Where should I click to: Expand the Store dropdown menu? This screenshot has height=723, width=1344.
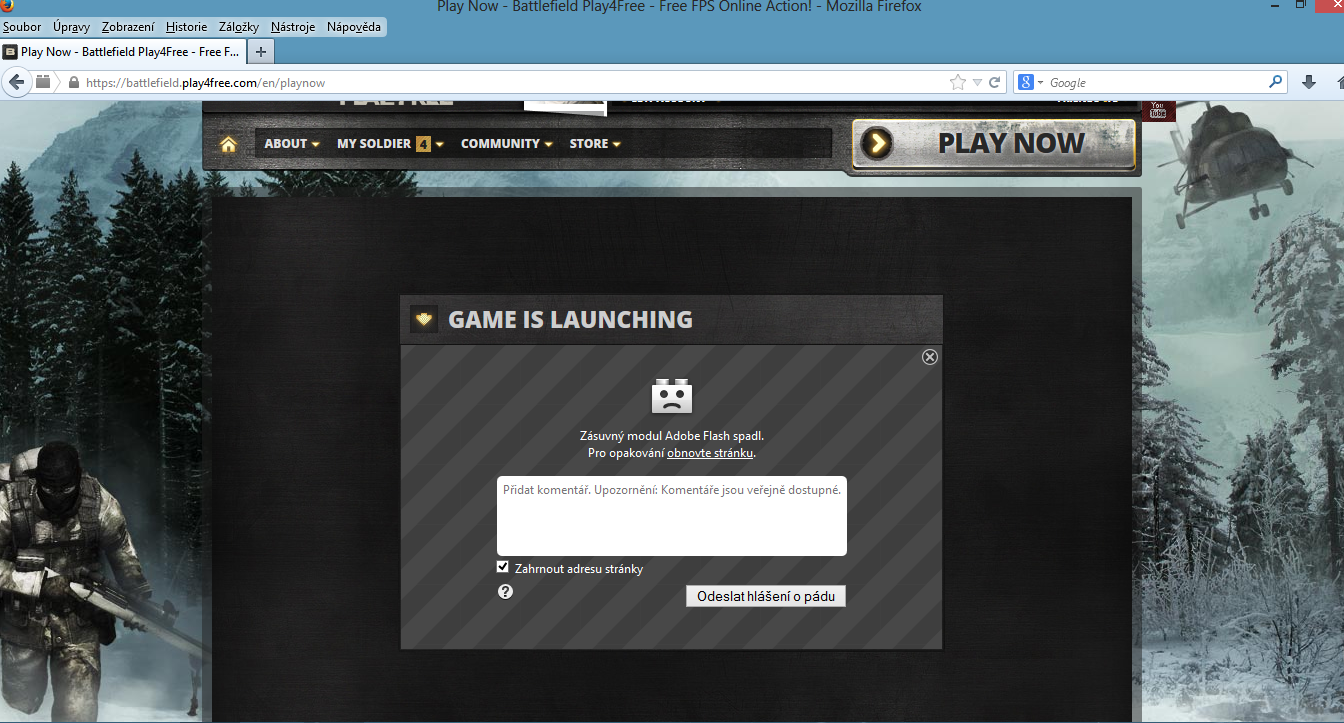pyautogui.click(x=595, y=144)
